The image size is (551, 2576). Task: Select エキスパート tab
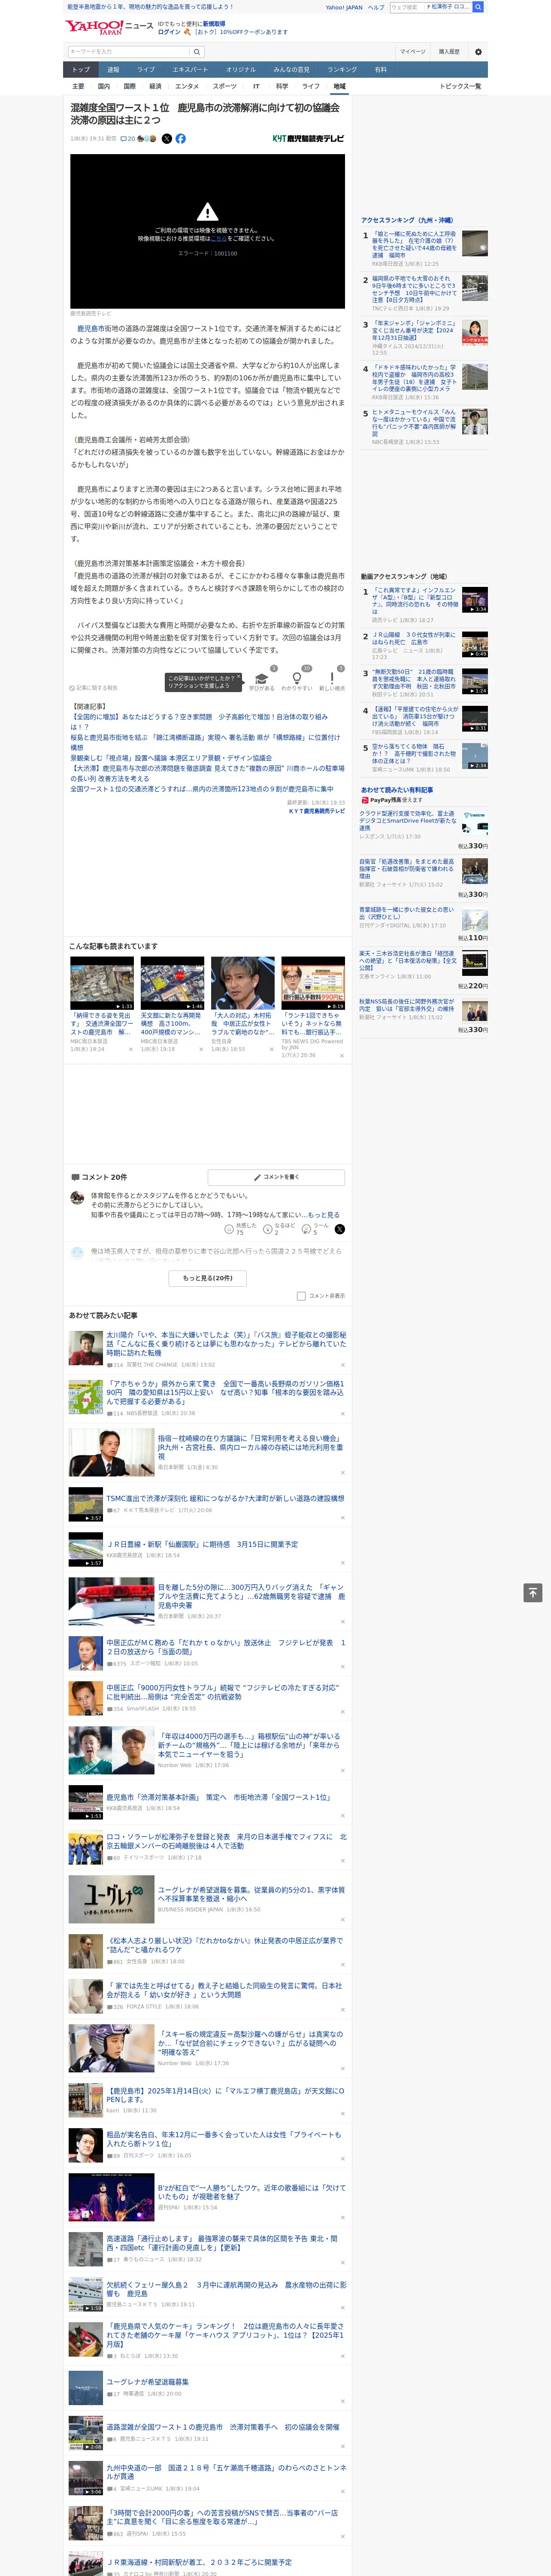coord(190,70)
